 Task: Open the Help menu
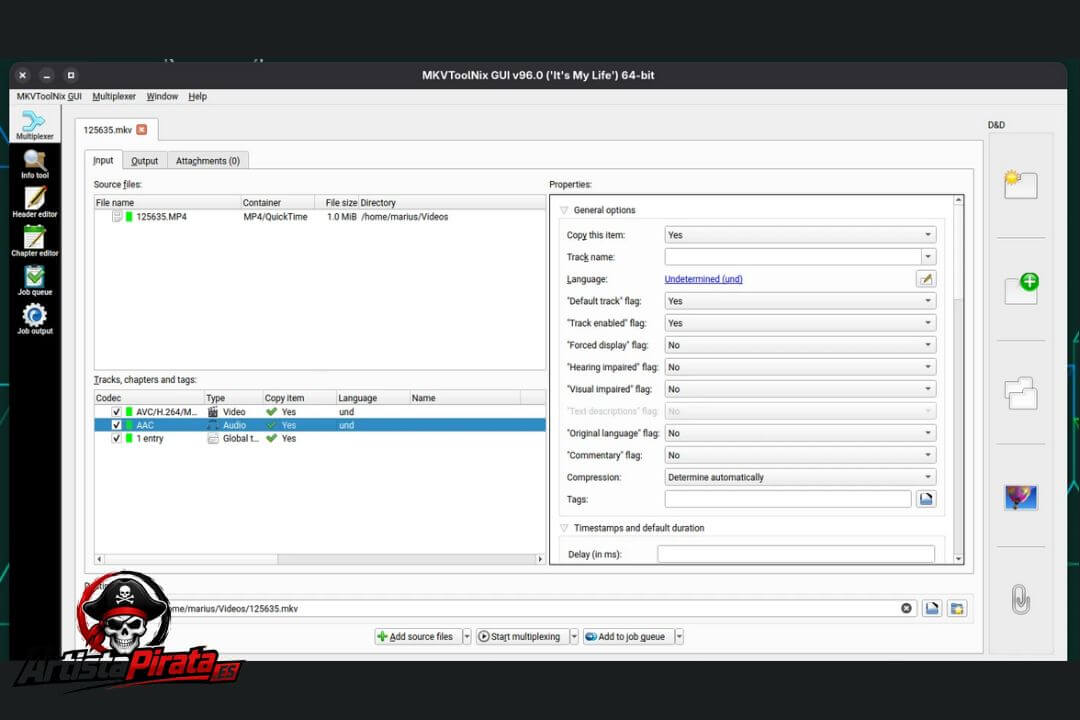point(197,96)
